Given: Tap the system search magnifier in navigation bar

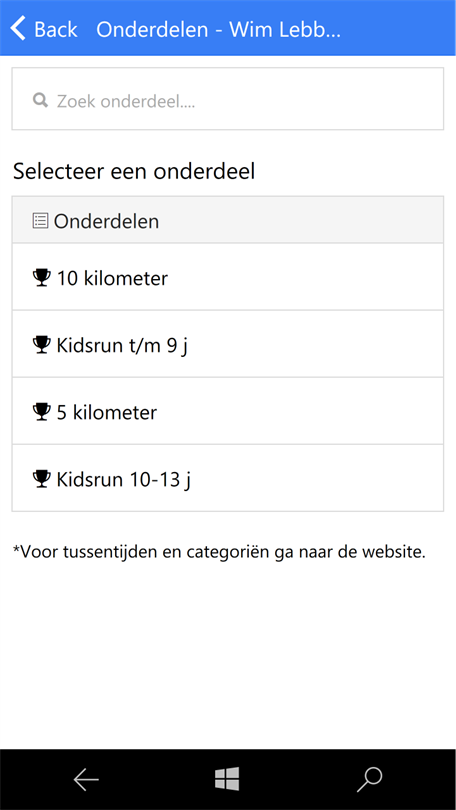Looking at the screenshot, I should click(x=369, y=780).
